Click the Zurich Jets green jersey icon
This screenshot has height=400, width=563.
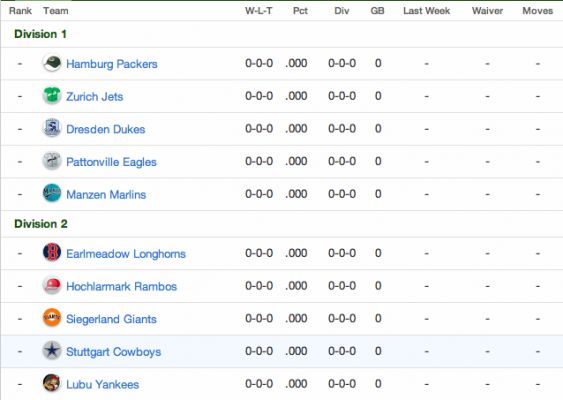[x=52, y=96]
